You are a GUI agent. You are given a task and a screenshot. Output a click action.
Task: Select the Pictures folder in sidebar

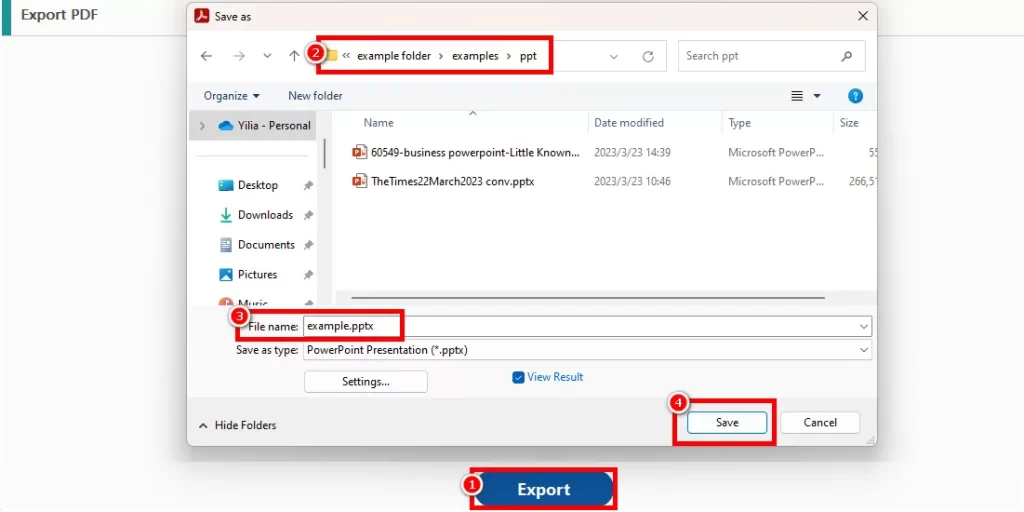pyautogui.click(x=257, y=274)
